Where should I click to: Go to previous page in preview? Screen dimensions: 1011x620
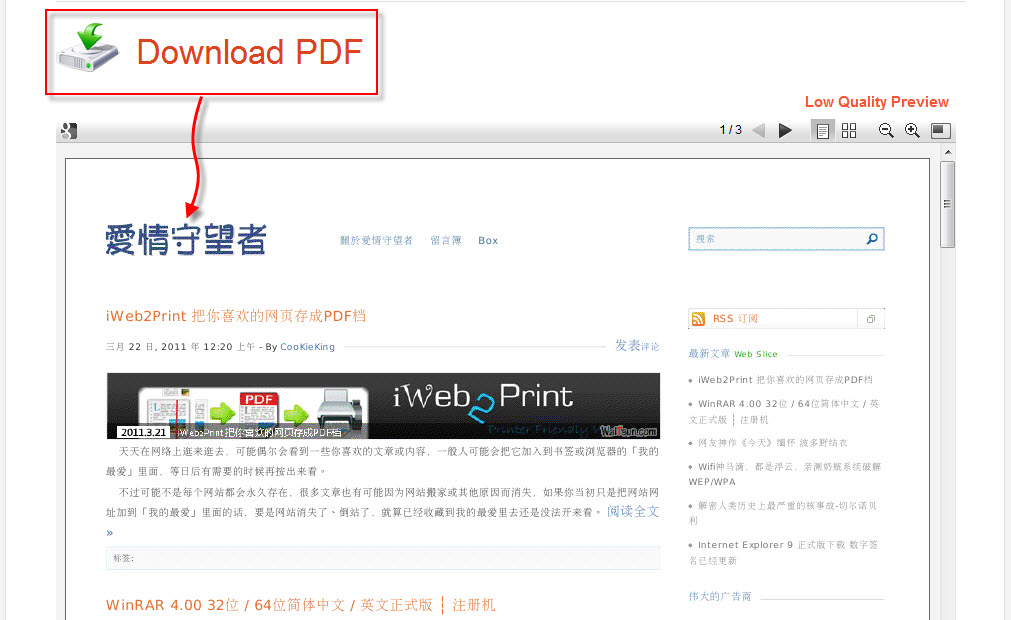[x=758, y=131]
